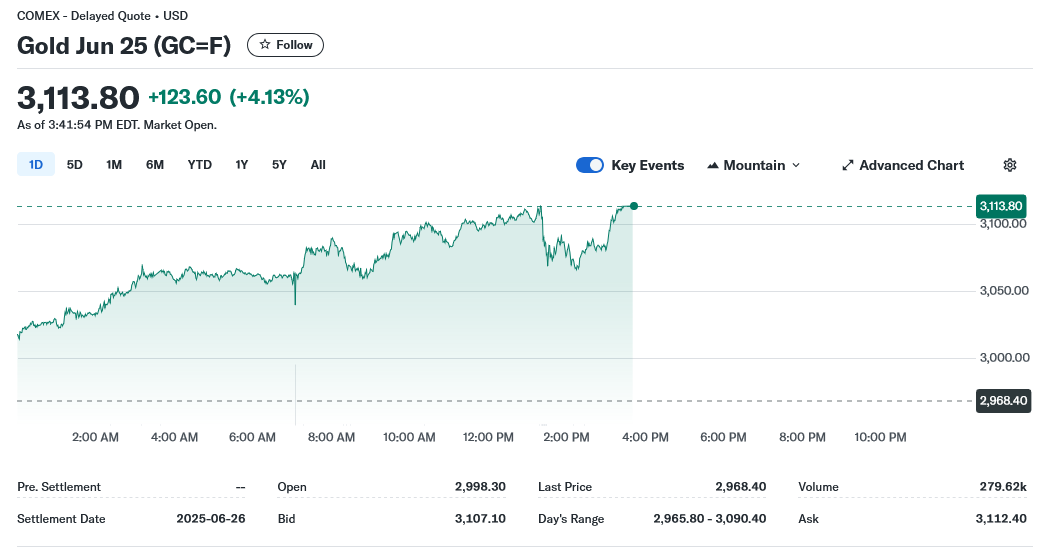Choose the YTD range tab

tap(200, 164)
